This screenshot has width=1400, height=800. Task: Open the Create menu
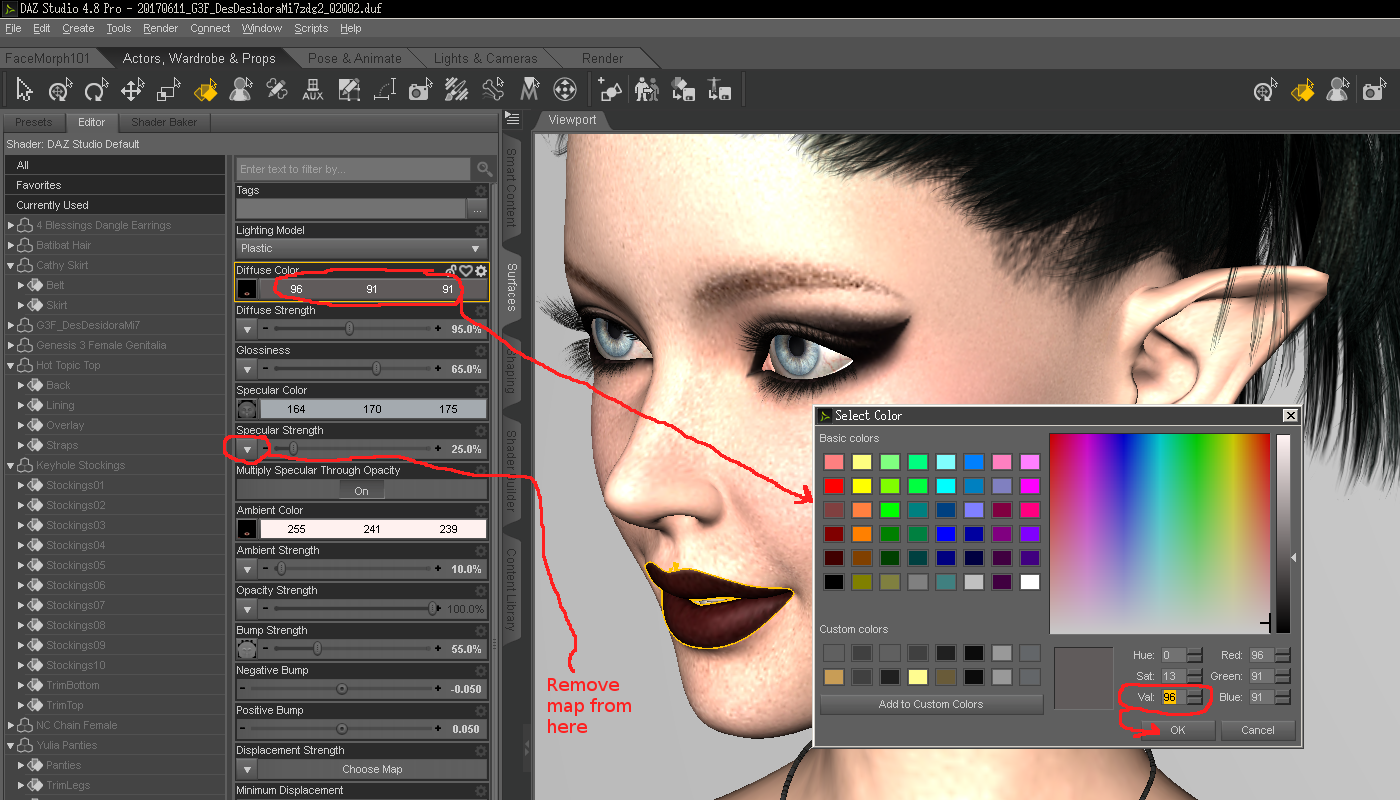pyautogui.click(x=78, y=28)
